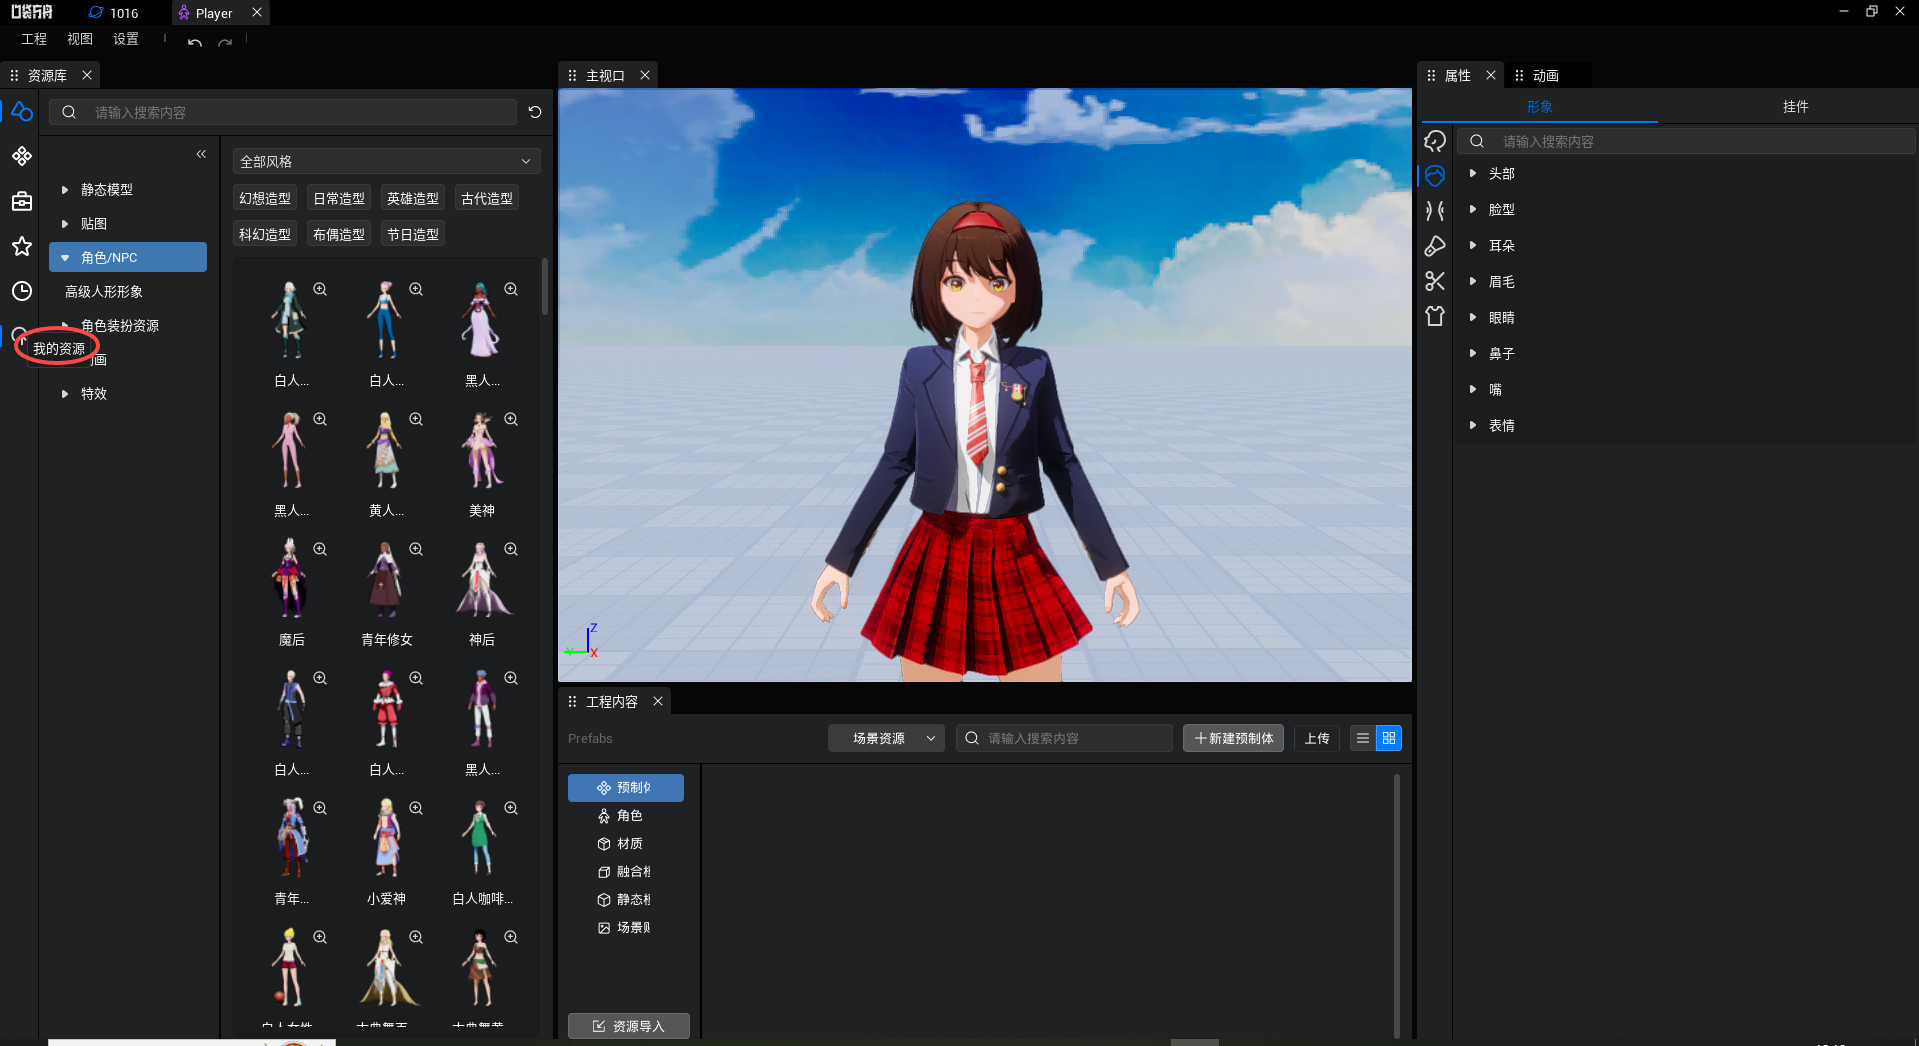This screenshot has height=1046, width=1919.
Task: Expand the 眉毛 property group
Action: pyautogui.click(x=1473, y=281)
